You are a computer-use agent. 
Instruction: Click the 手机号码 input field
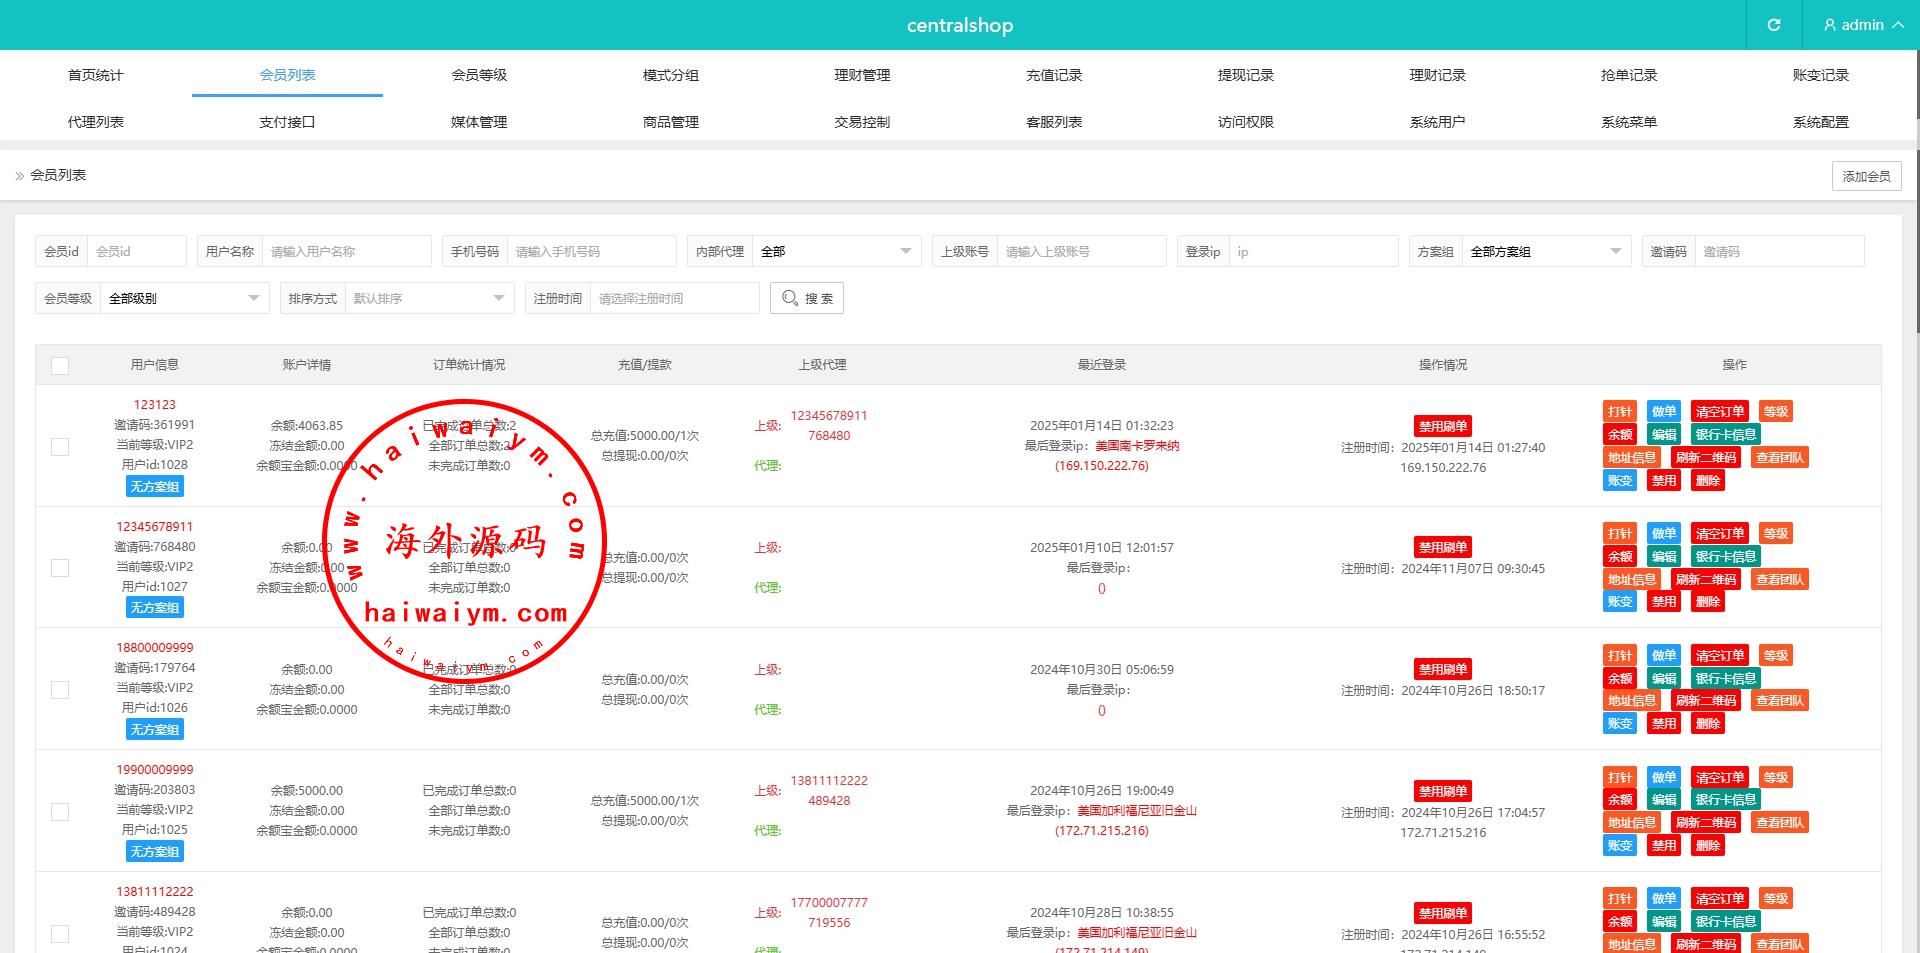pyautogui.click(x=590, y=252)
